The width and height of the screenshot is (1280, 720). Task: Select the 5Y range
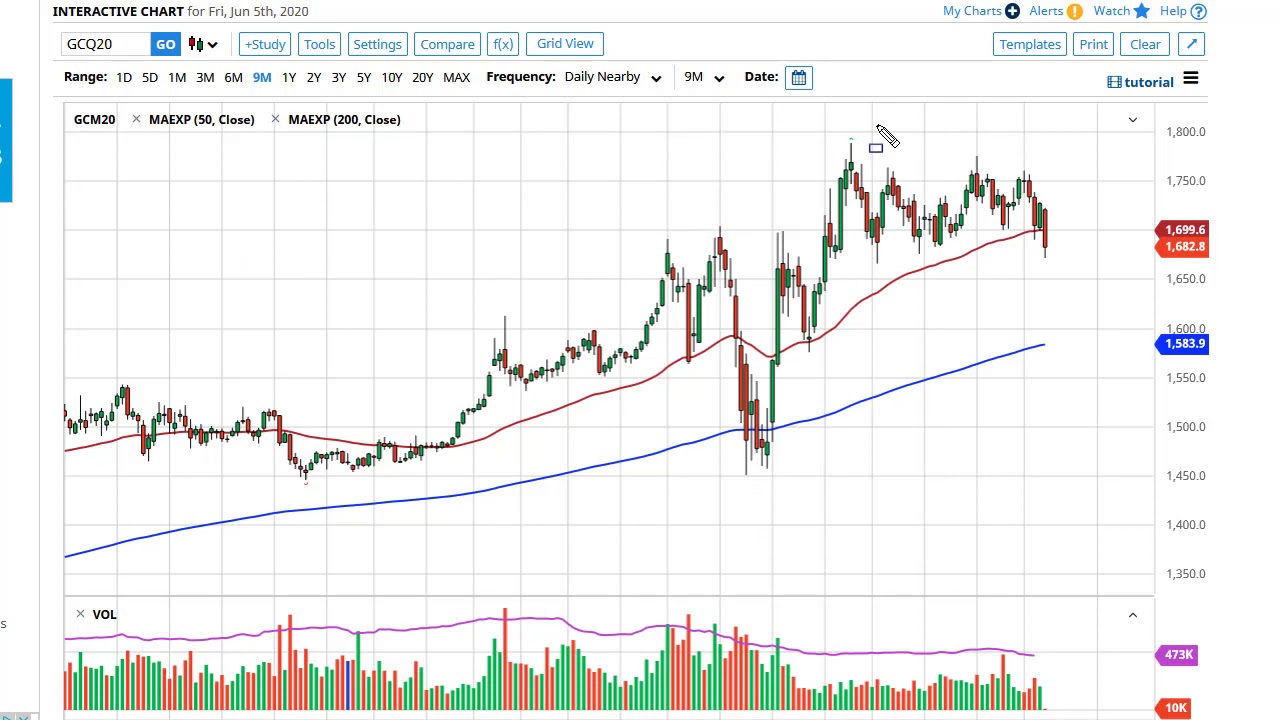364,77
